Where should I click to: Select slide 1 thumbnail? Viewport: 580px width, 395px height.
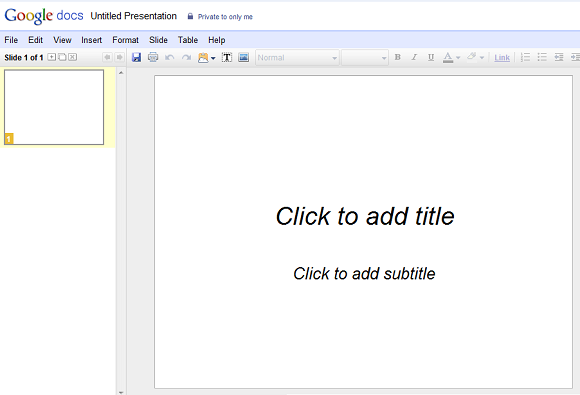pos(54,107)
